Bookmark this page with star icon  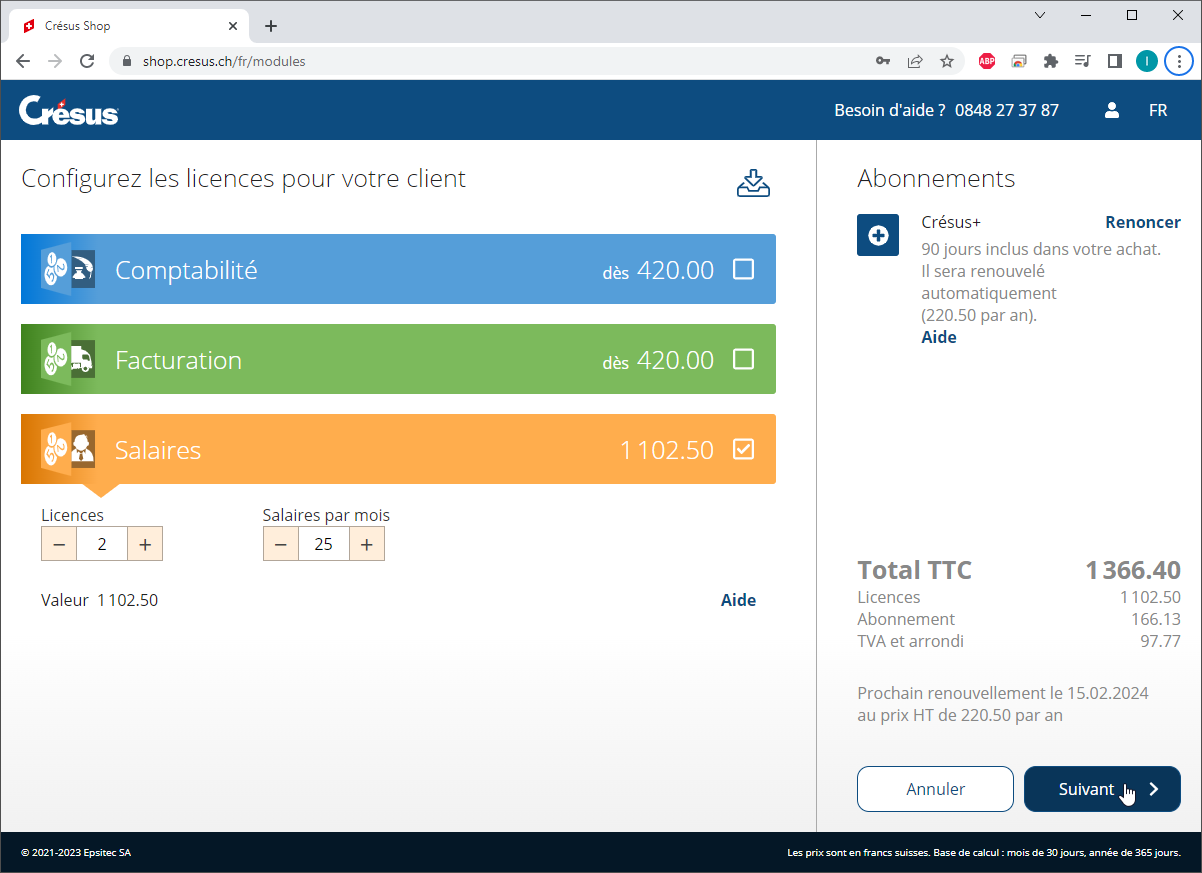click(946, 61)
